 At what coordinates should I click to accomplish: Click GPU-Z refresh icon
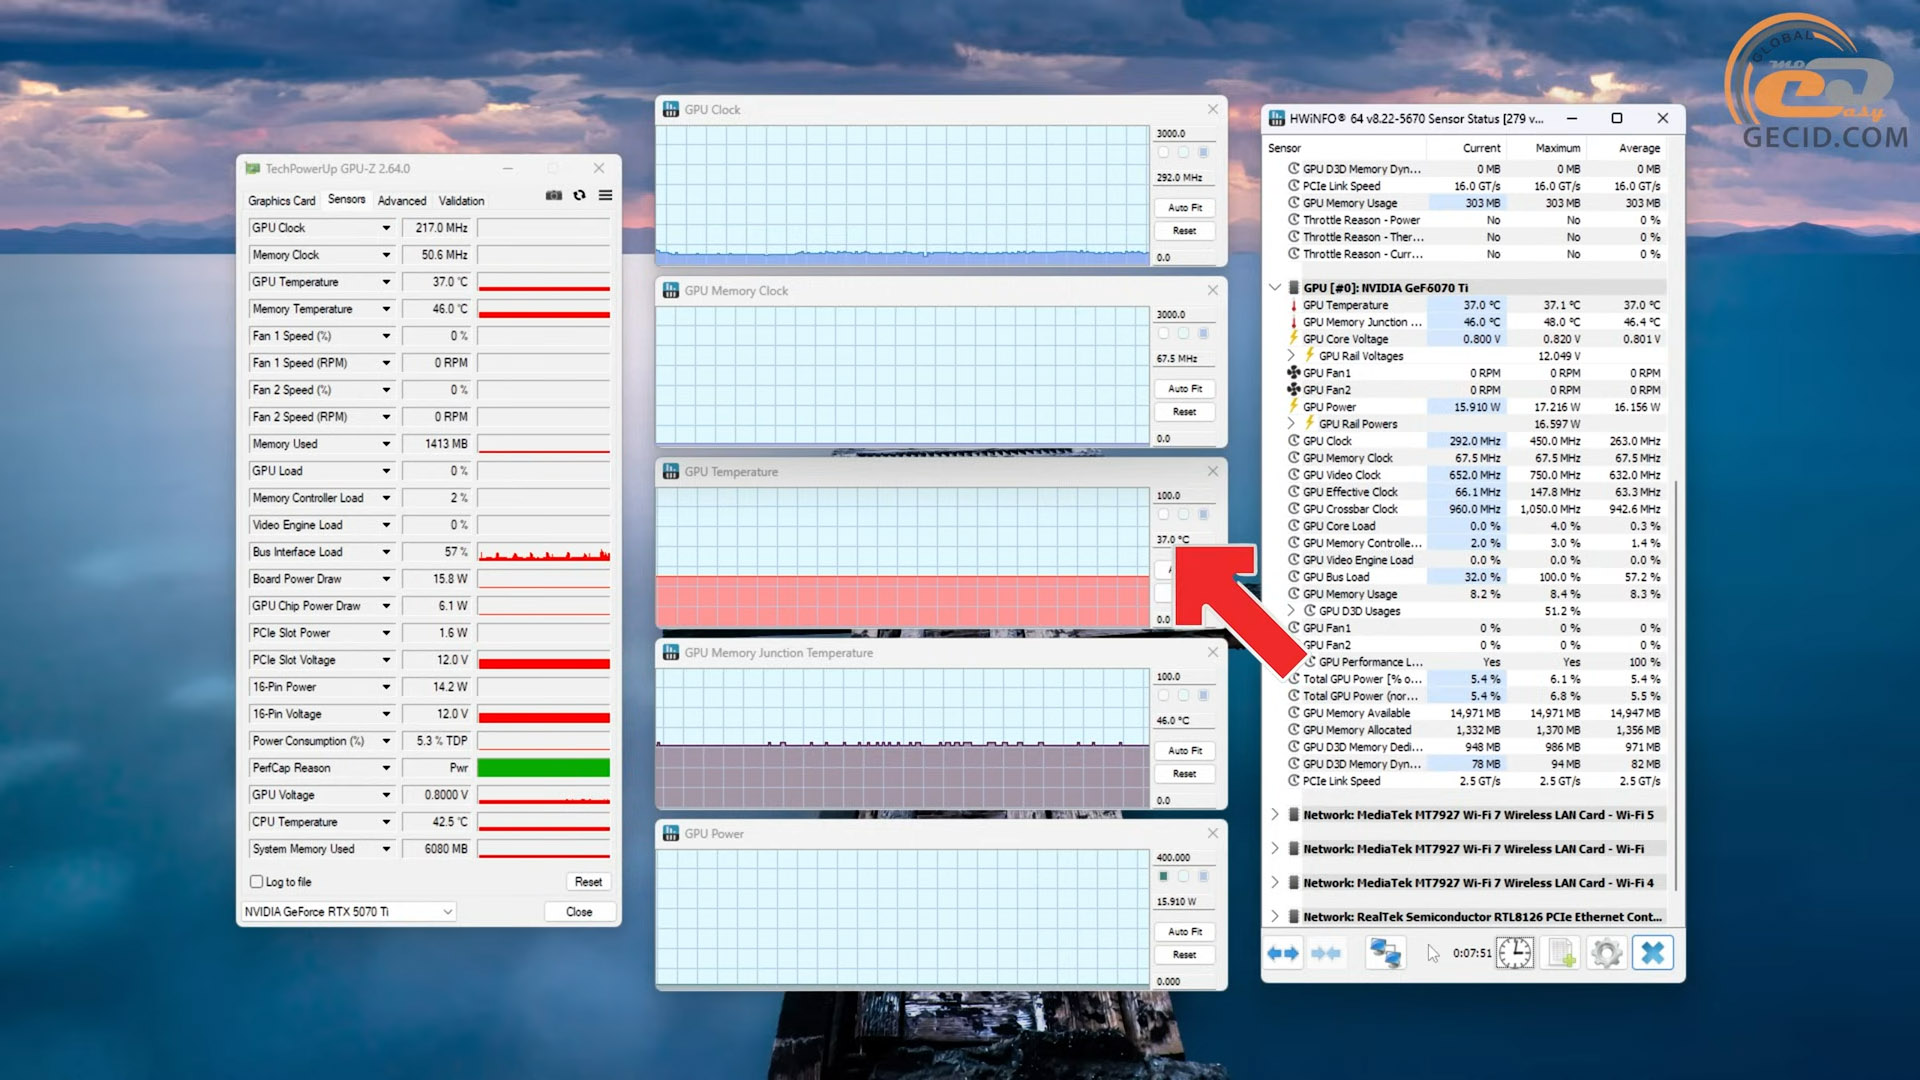(x=579, y=196)
